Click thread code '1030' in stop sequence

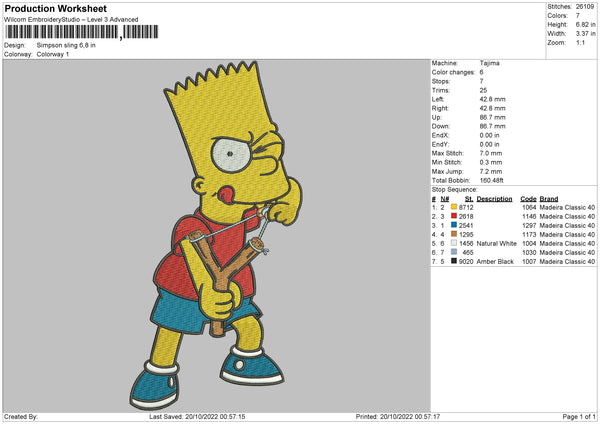[x=529, y=253]
